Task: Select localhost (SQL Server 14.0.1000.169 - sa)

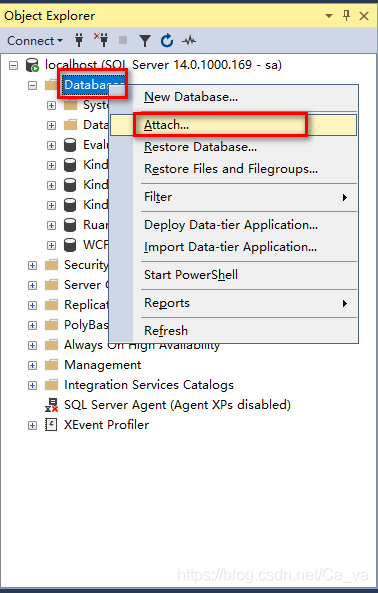Action: (x=163, y=65)
